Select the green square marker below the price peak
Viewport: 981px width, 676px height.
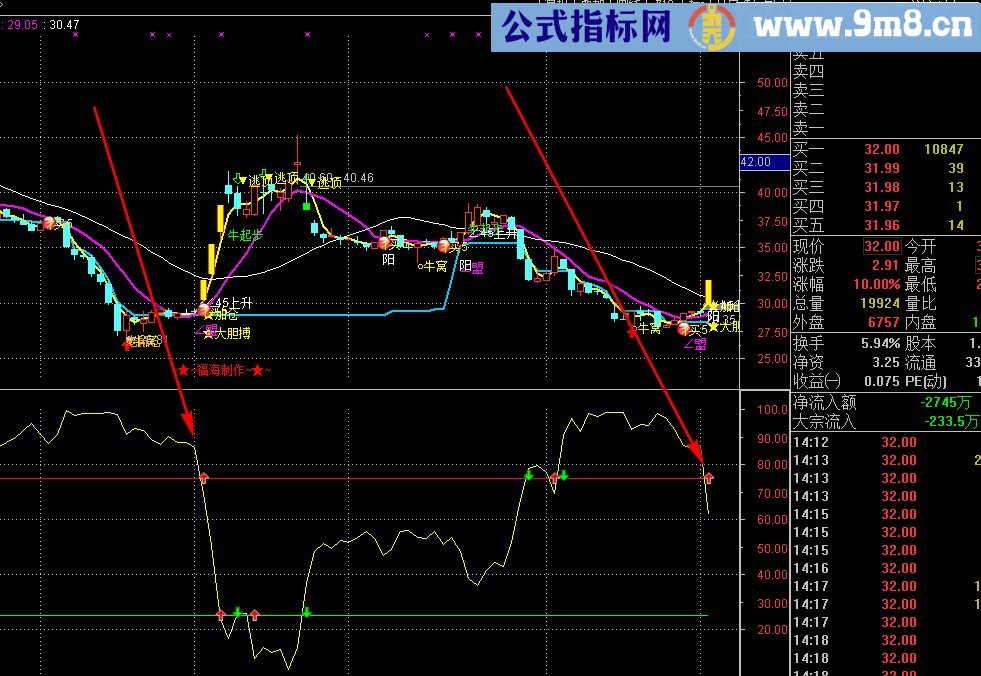(x=306, y=207)
